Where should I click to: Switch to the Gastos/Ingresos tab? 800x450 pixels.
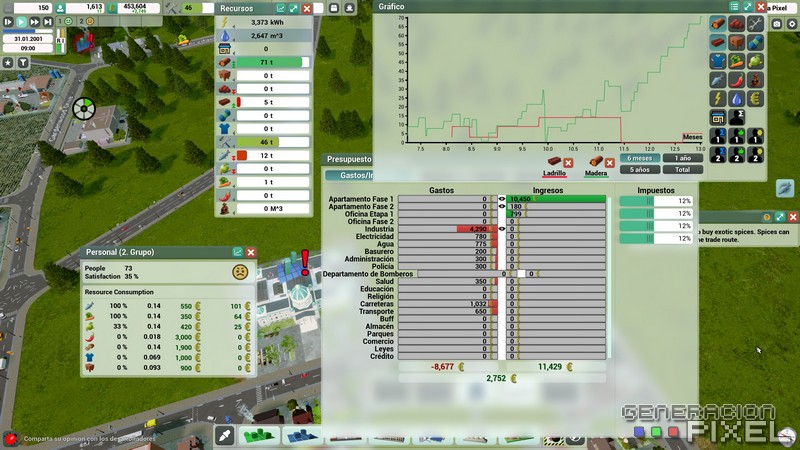coord(356,175)
